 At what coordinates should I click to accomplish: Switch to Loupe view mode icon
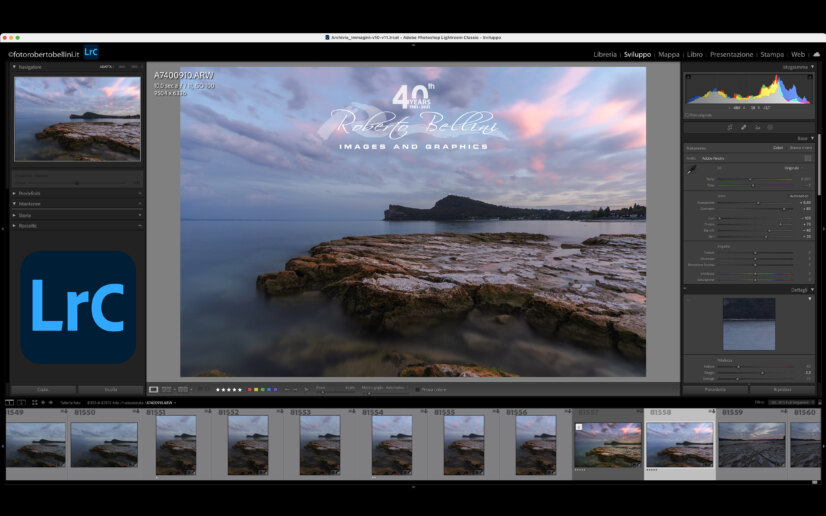(153, 390)
